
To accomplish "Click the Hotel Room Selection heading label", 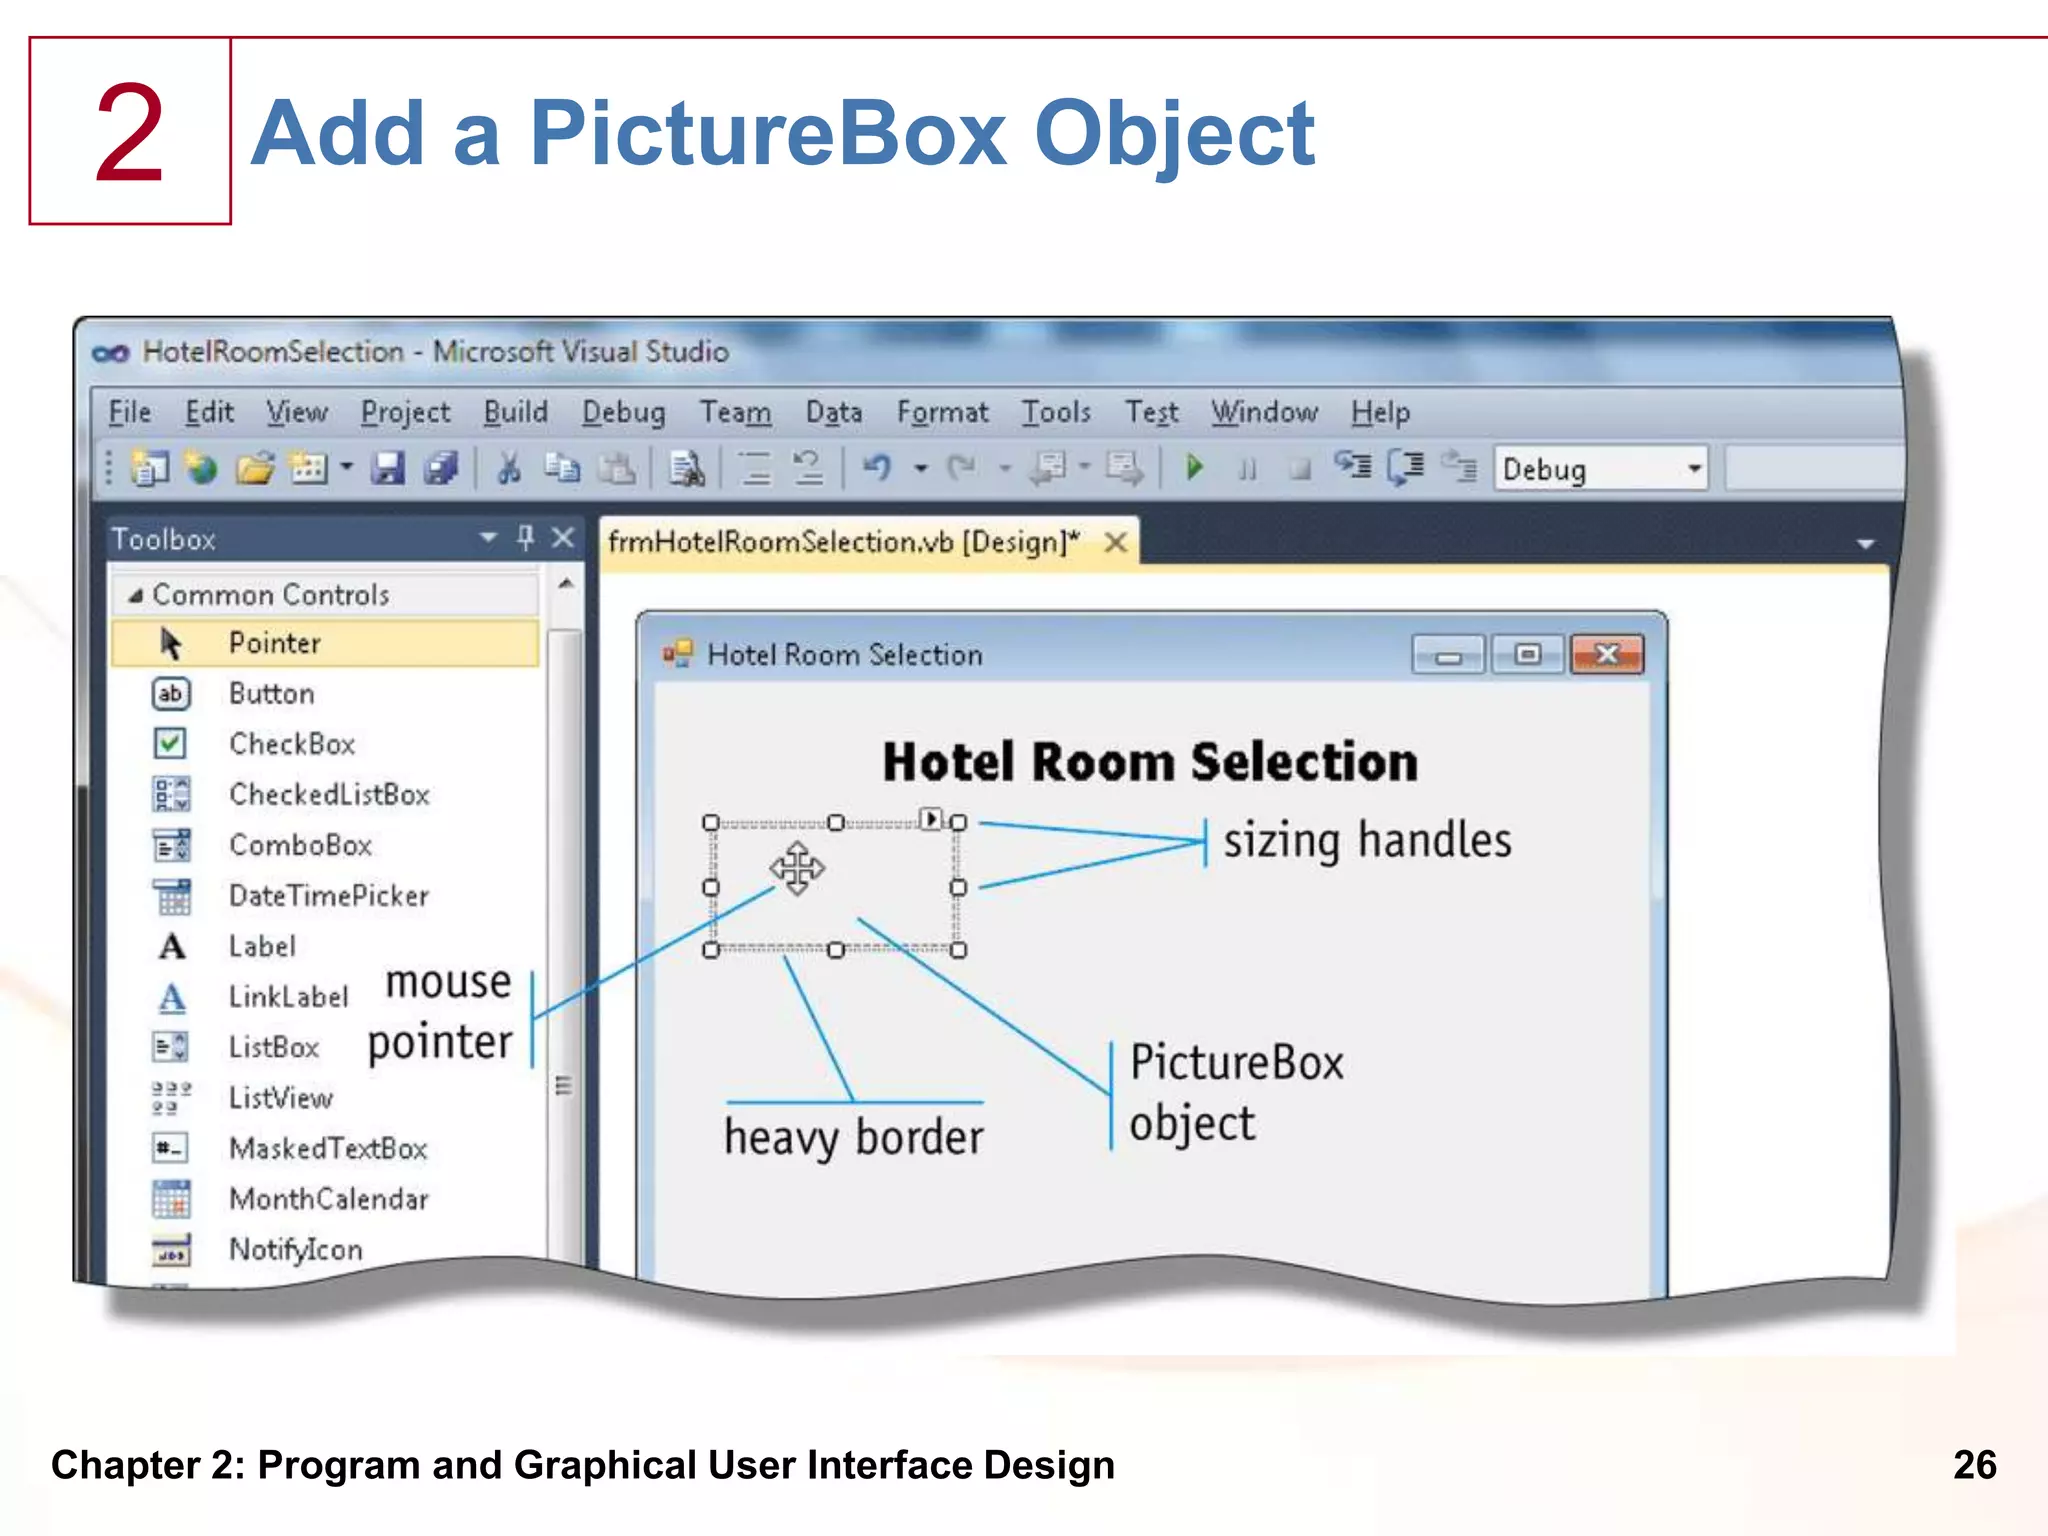I will point(1150,761).
